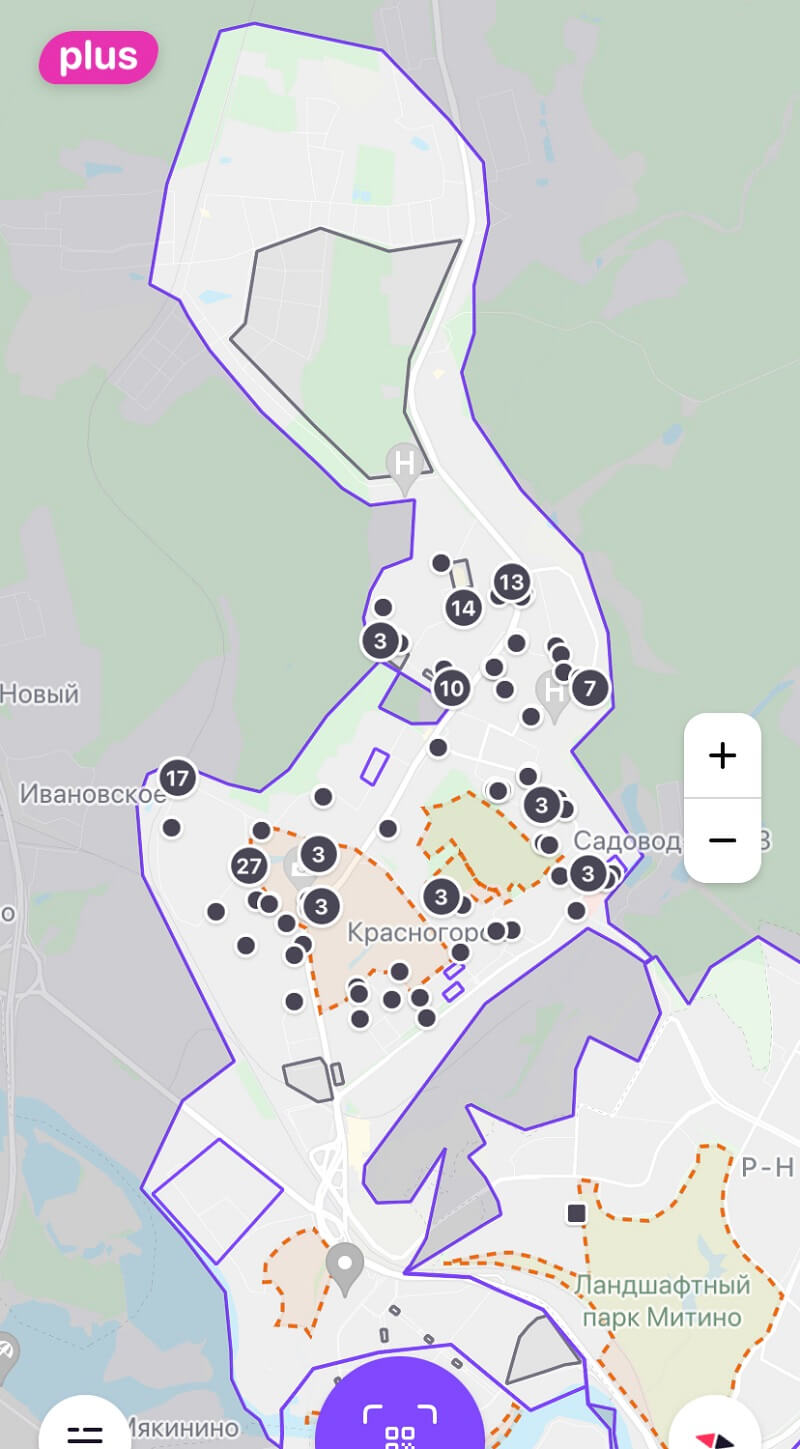This screenshot has height=1449, width=800.
Task: Select the cluster marker showing 13
Action: [x=511, y=581]
